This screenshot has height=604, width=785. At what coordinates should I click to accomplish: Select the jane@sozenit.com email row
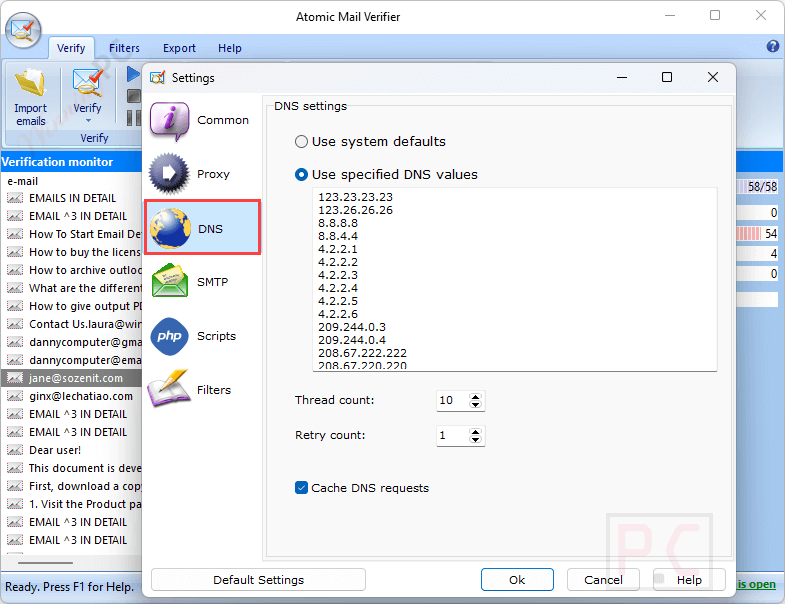pyautogui.click(x=72, y=378)
